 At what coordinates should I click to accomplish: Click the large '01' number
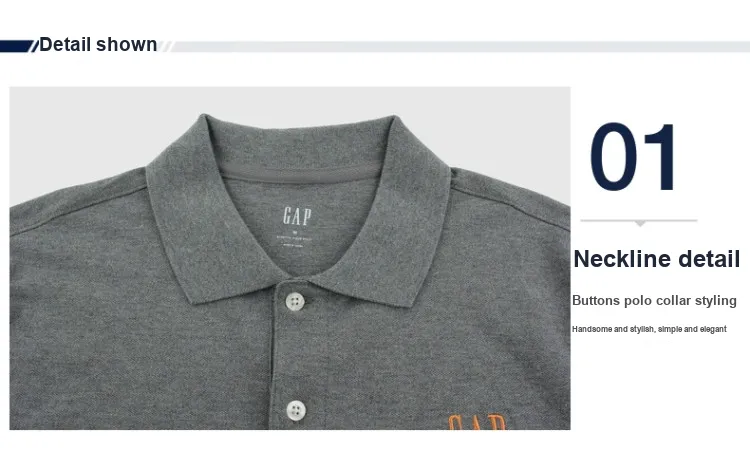tap(633, 157)
